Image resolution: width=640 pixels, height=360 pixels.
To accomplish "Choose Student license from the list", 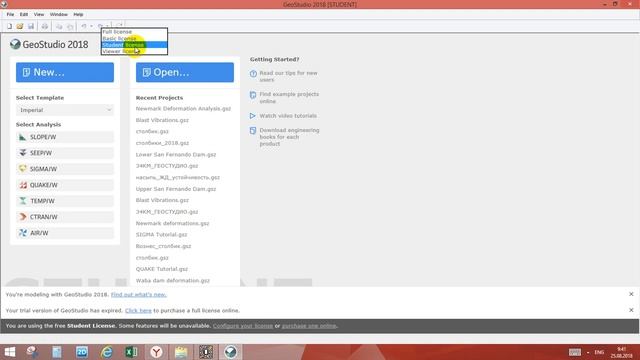I will pos(134,45).
